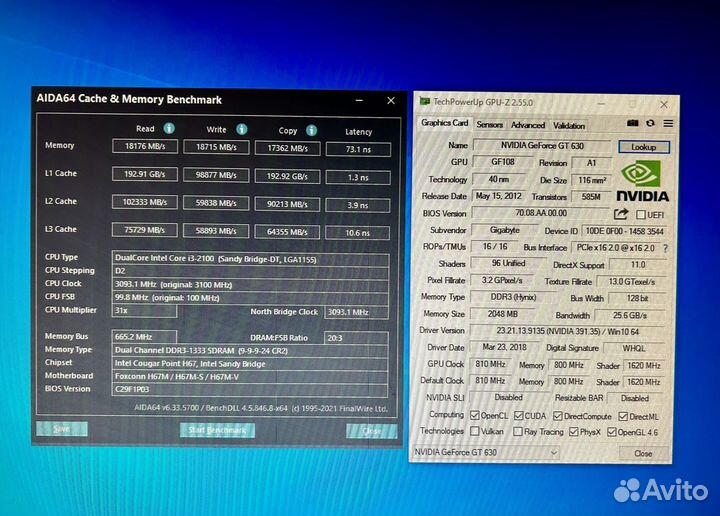Click the L2 Cache Read 102333 MB/s value
This screenshot has width=720, height=516.
[x=145, y=202]
